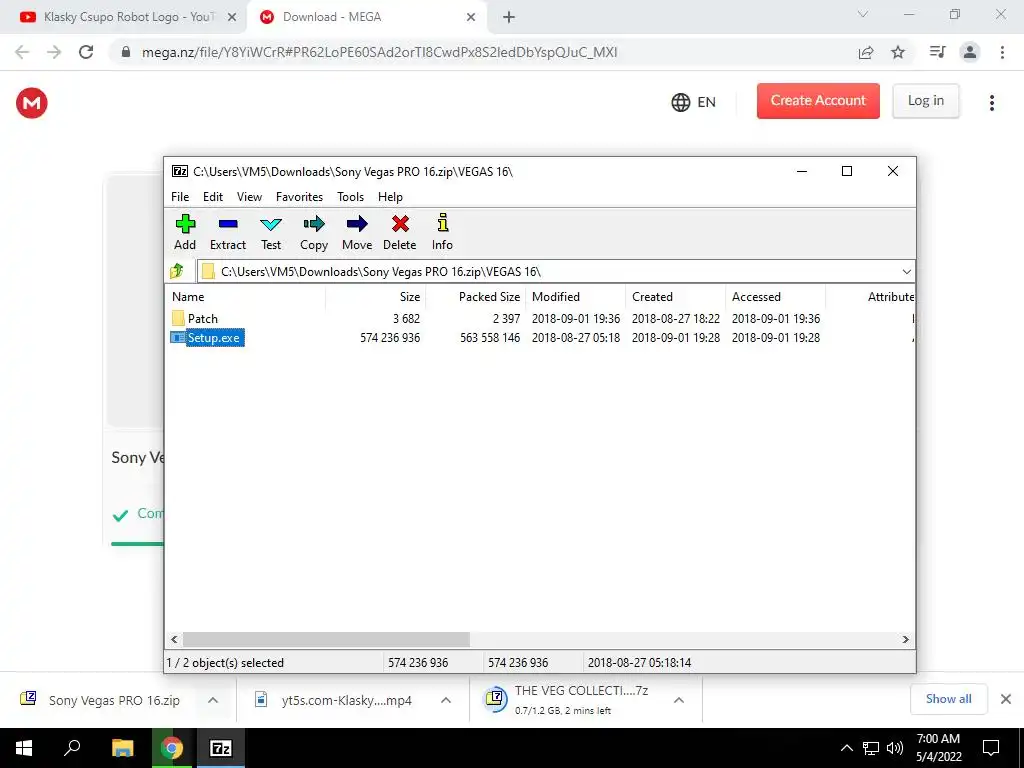1024x768 pixels.
Task: Open the Favorites menu in 7-Zip
Action: pyautogui.click(x=299, y=197)
